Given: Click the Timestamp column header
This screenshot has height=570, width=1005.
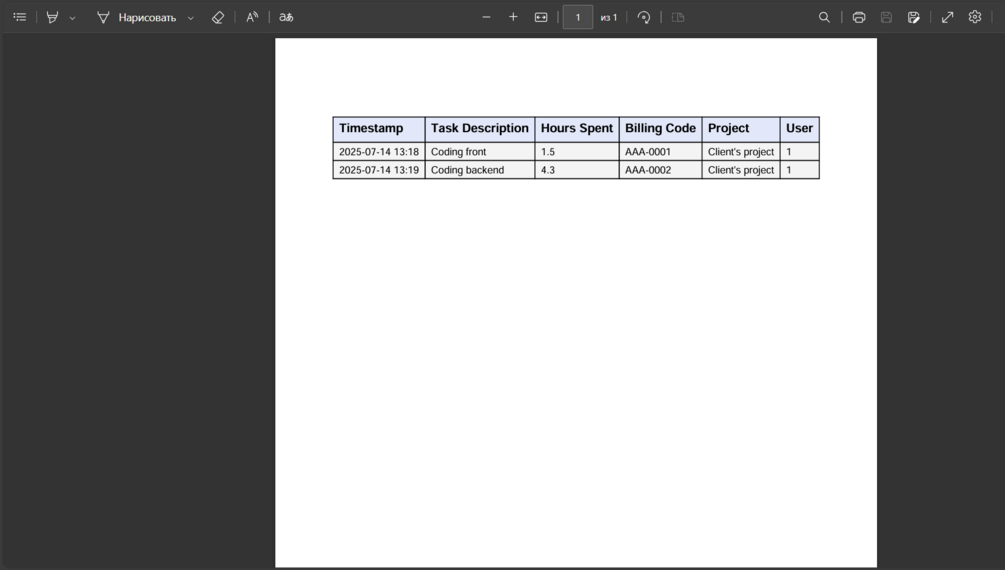Looking at the screenshot, I should tap(379, 129).
